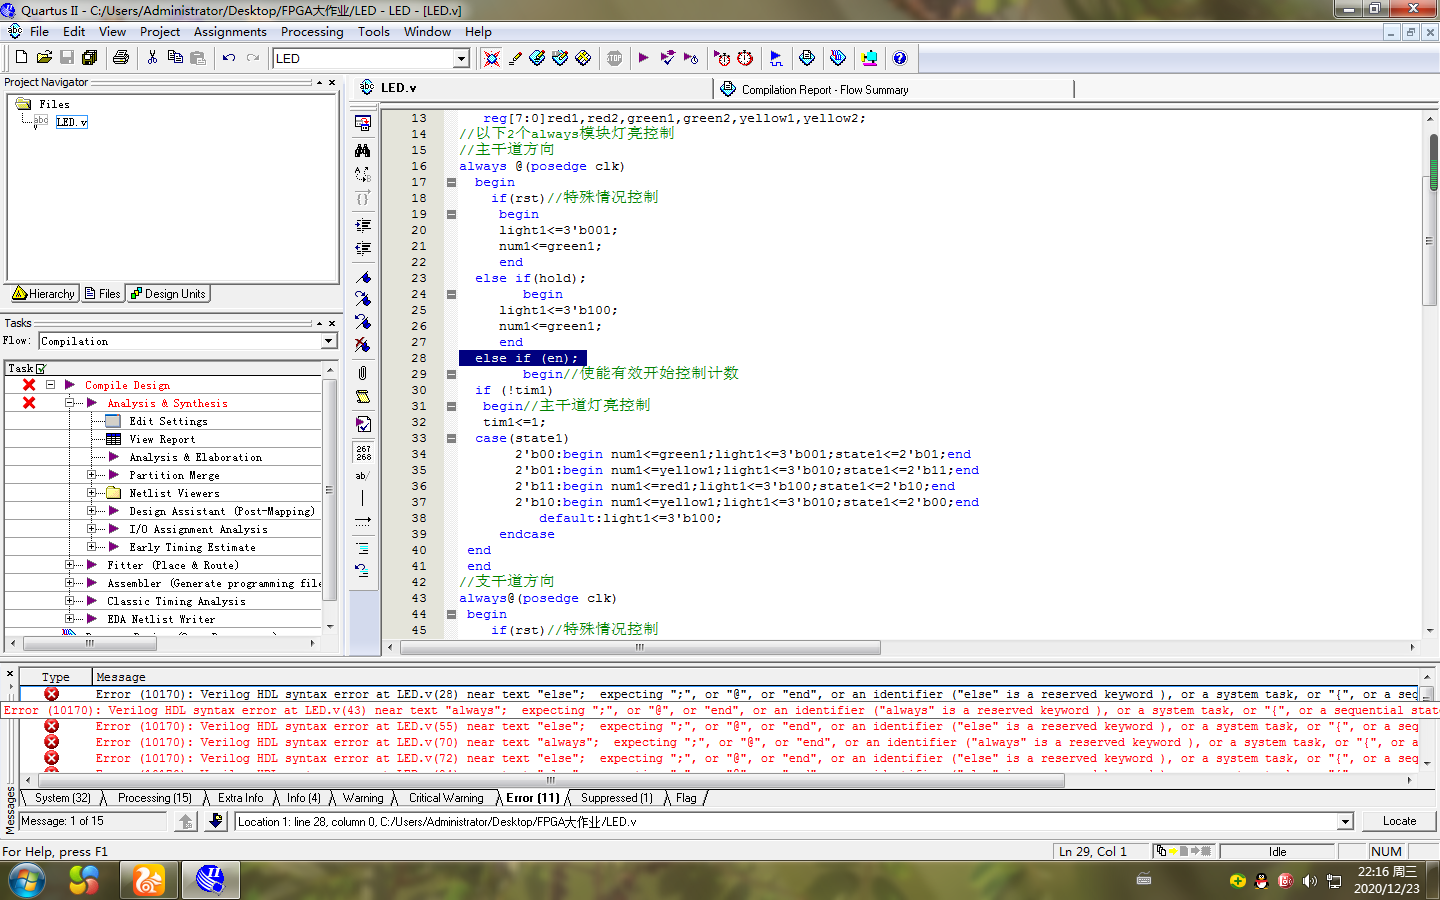1440x900 pixels.
Task: Open the Tools menu
Action: click(x=374, y=31)
